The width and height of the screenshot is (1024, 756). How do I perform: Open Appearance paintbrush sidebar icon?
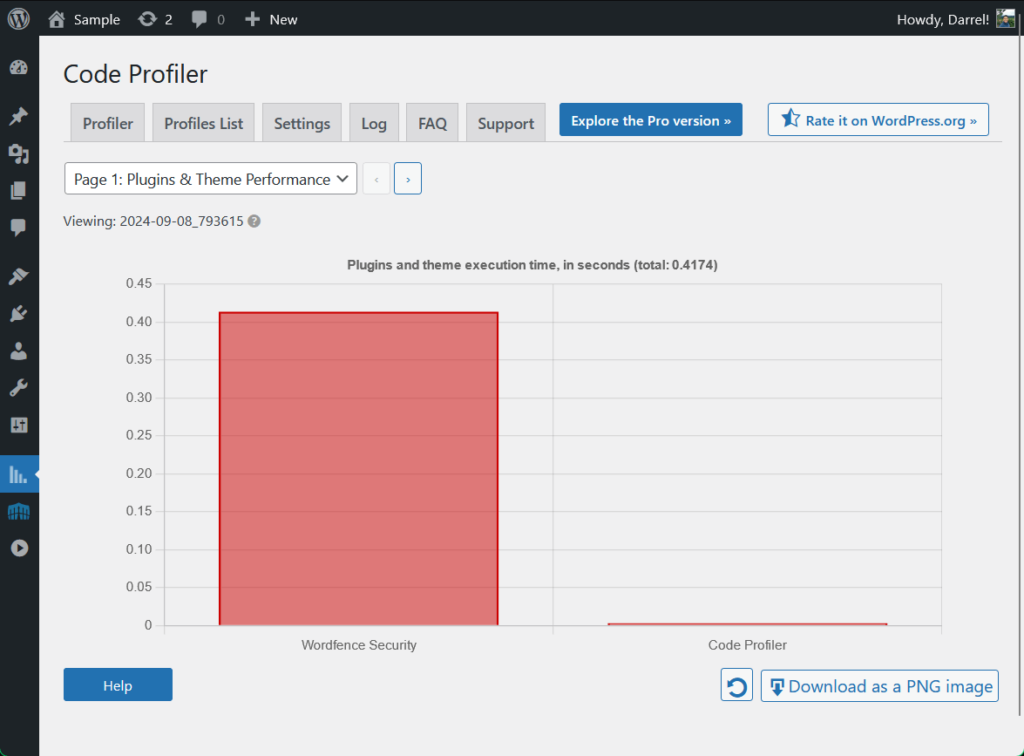(19, 276)
